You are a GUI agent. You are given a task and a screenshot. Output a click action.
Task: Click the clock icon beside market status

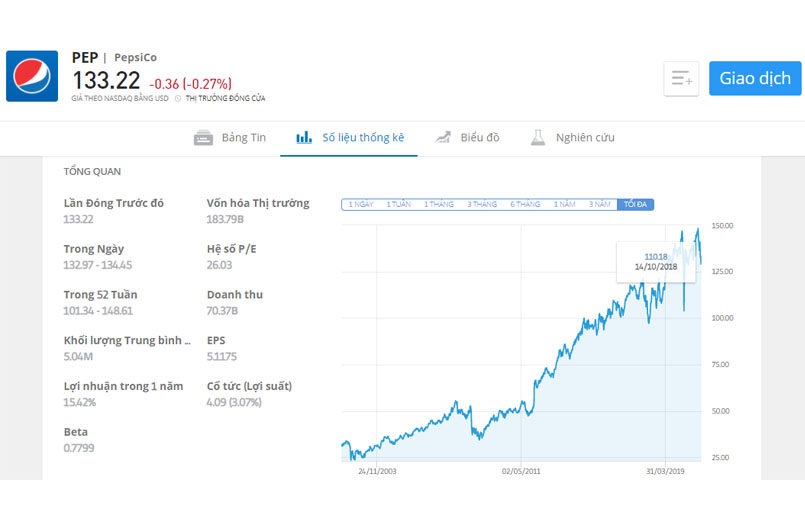(178, 99)
